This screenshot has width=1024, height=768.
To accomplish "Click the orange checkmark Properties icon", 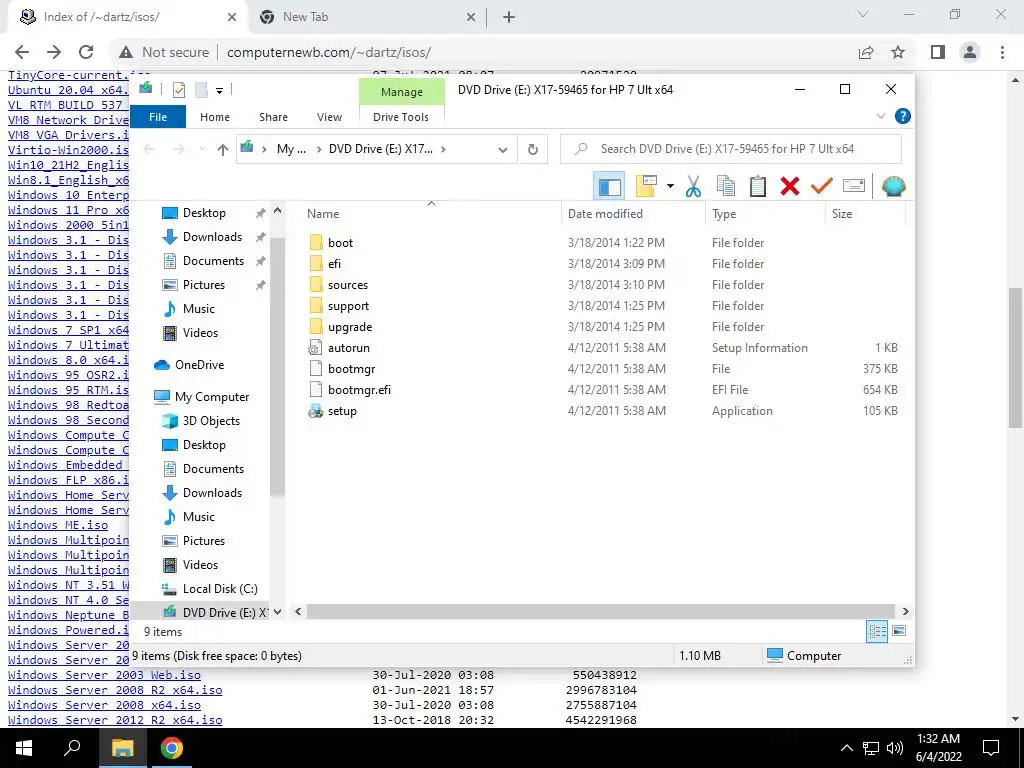I will [x=822, y=186].
